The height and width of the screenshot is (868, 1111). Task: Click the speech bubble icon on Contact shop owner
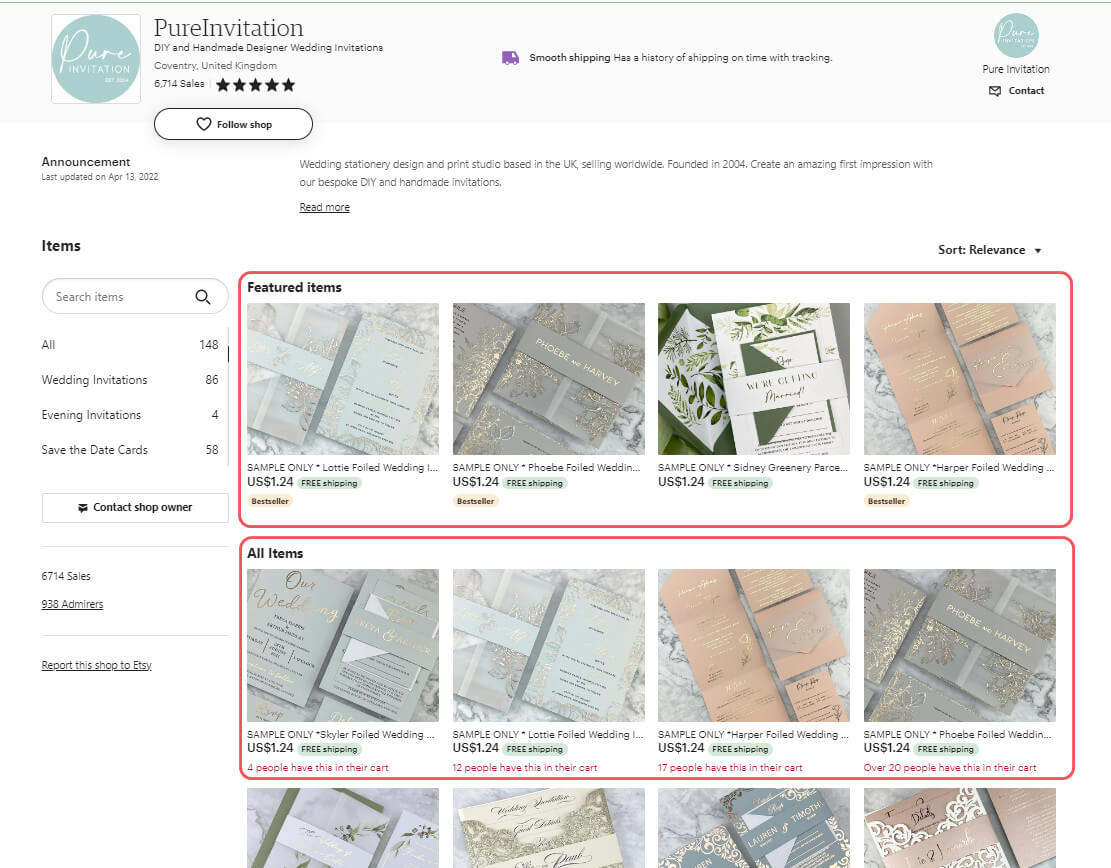(82, 507)
